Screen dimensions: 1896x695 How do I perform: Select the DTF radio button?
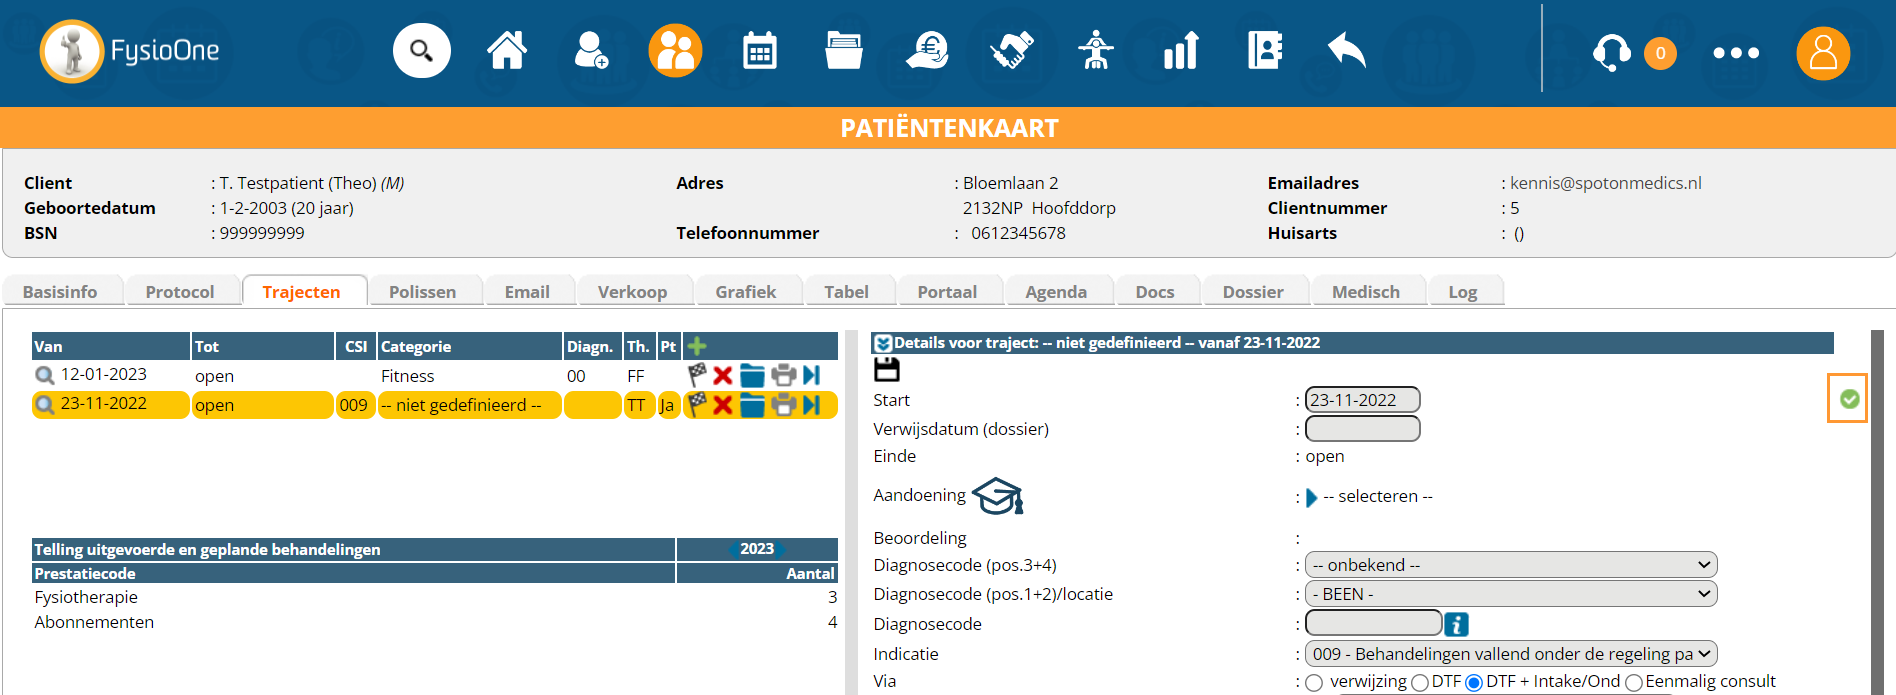coord(1419,683)
